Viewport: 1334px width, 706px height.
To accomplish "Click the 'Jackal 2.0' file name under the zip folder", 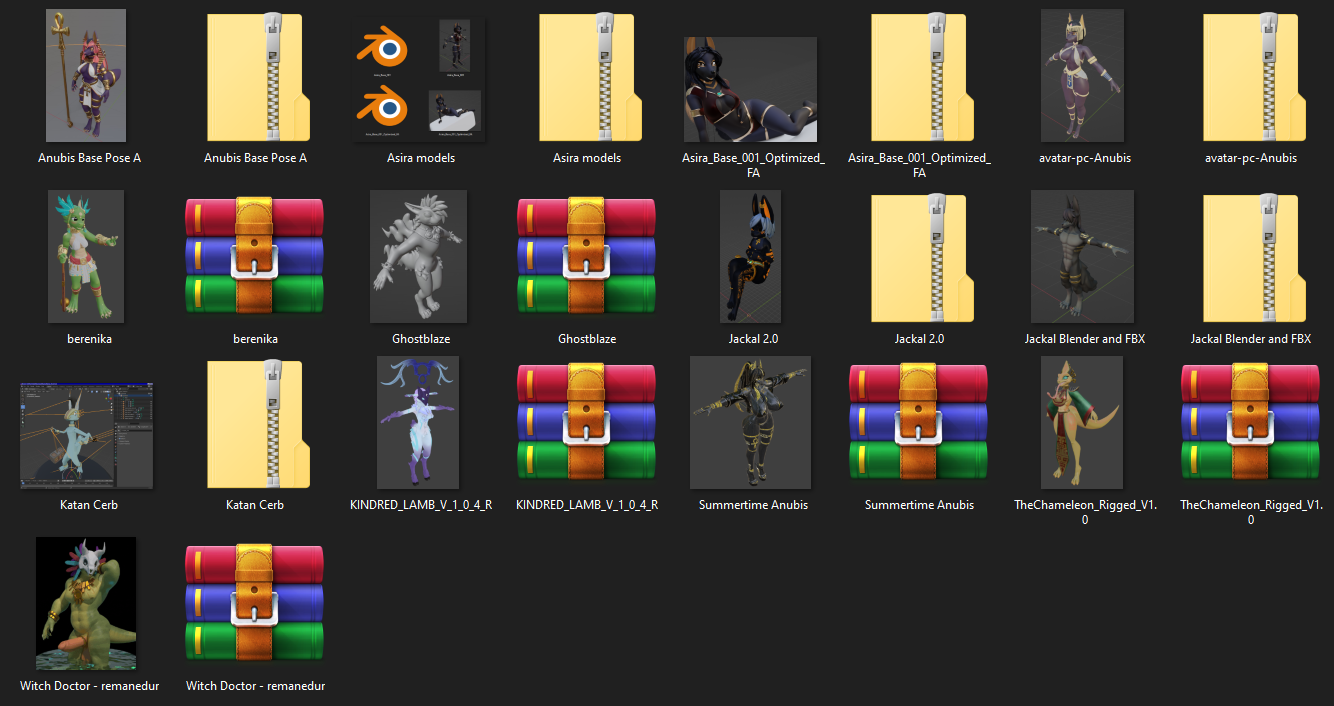I will click(919, 339).
